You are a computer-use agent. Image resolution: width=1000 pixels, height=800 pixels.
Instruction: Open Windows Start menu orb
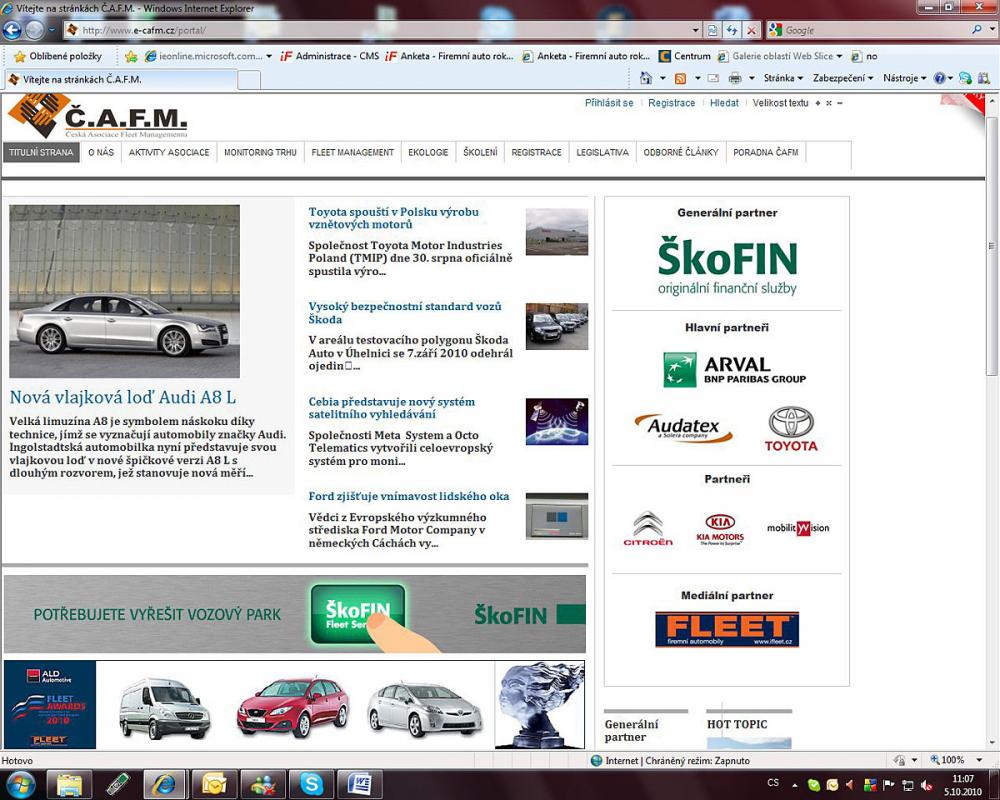19,784
